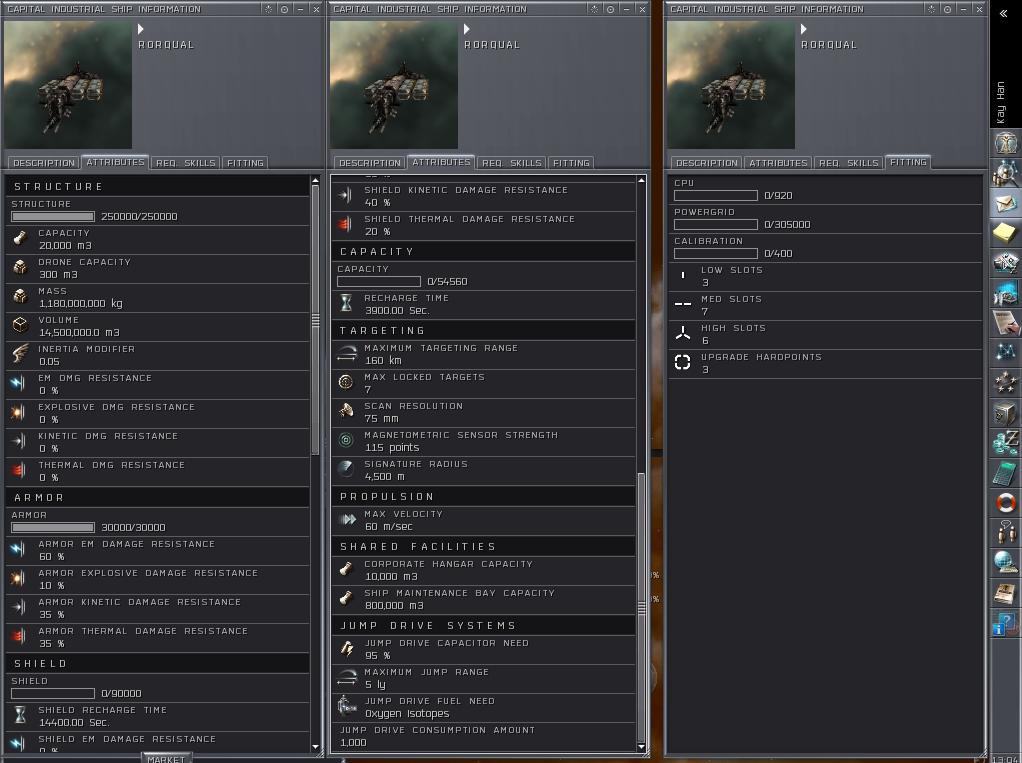Toggle the circle-dot button in middle window titlebar
This screenshot has height=763, width=1022.
[x=610, y=9]
